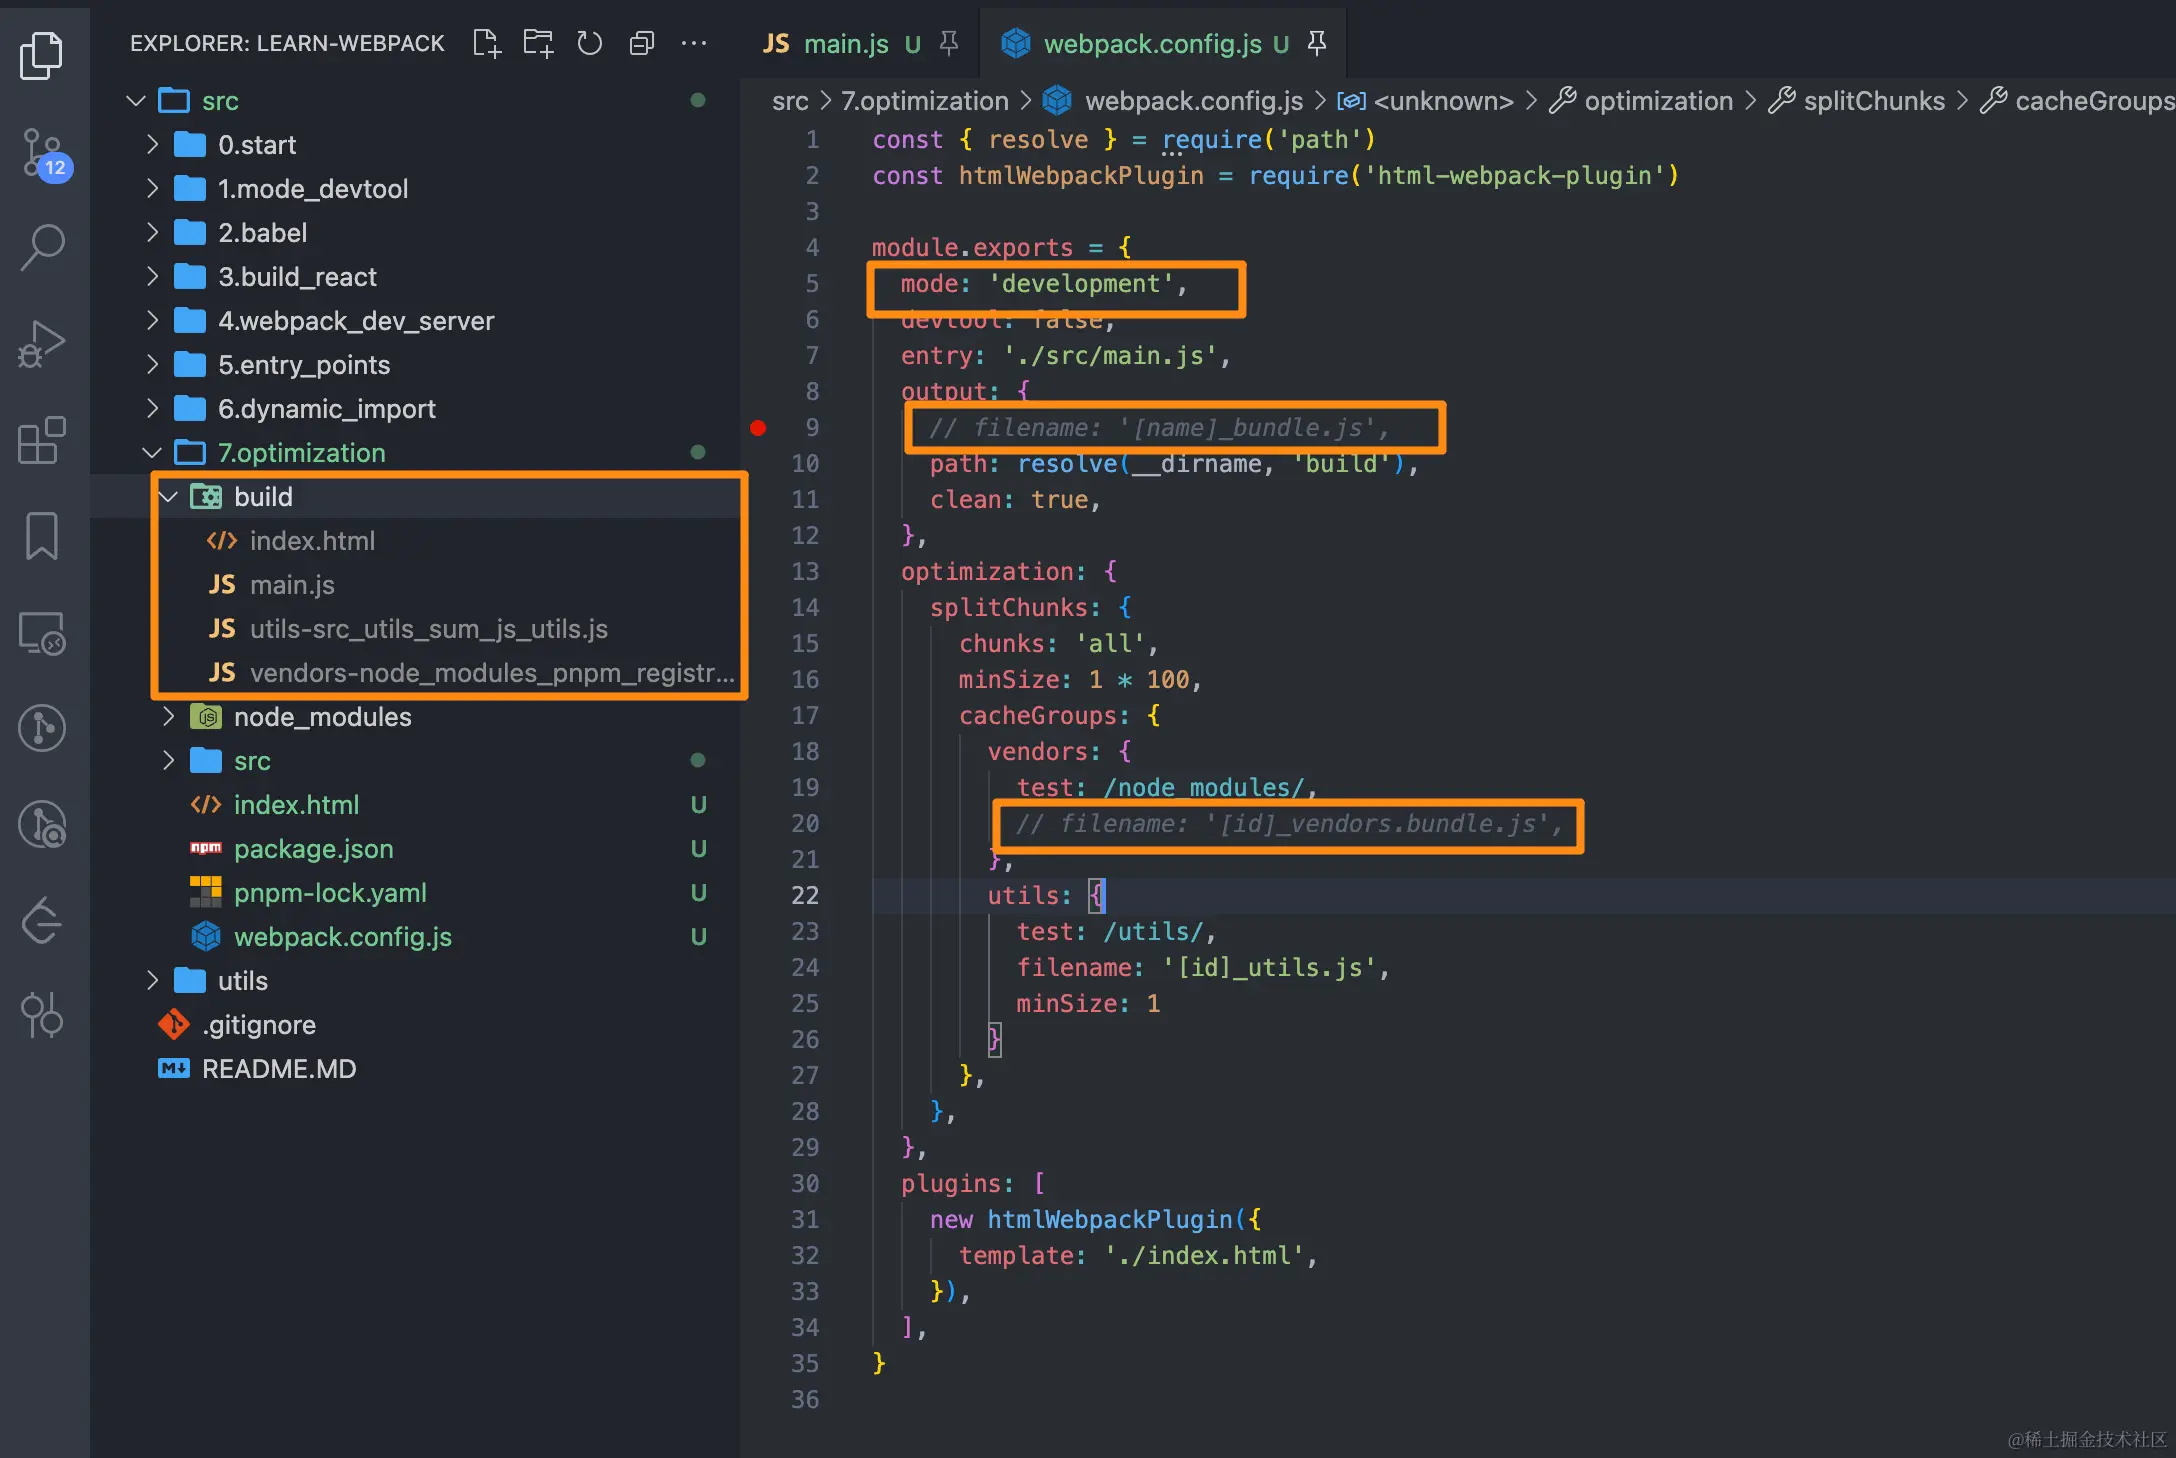Open package.json from the file tree

[313, 849]
